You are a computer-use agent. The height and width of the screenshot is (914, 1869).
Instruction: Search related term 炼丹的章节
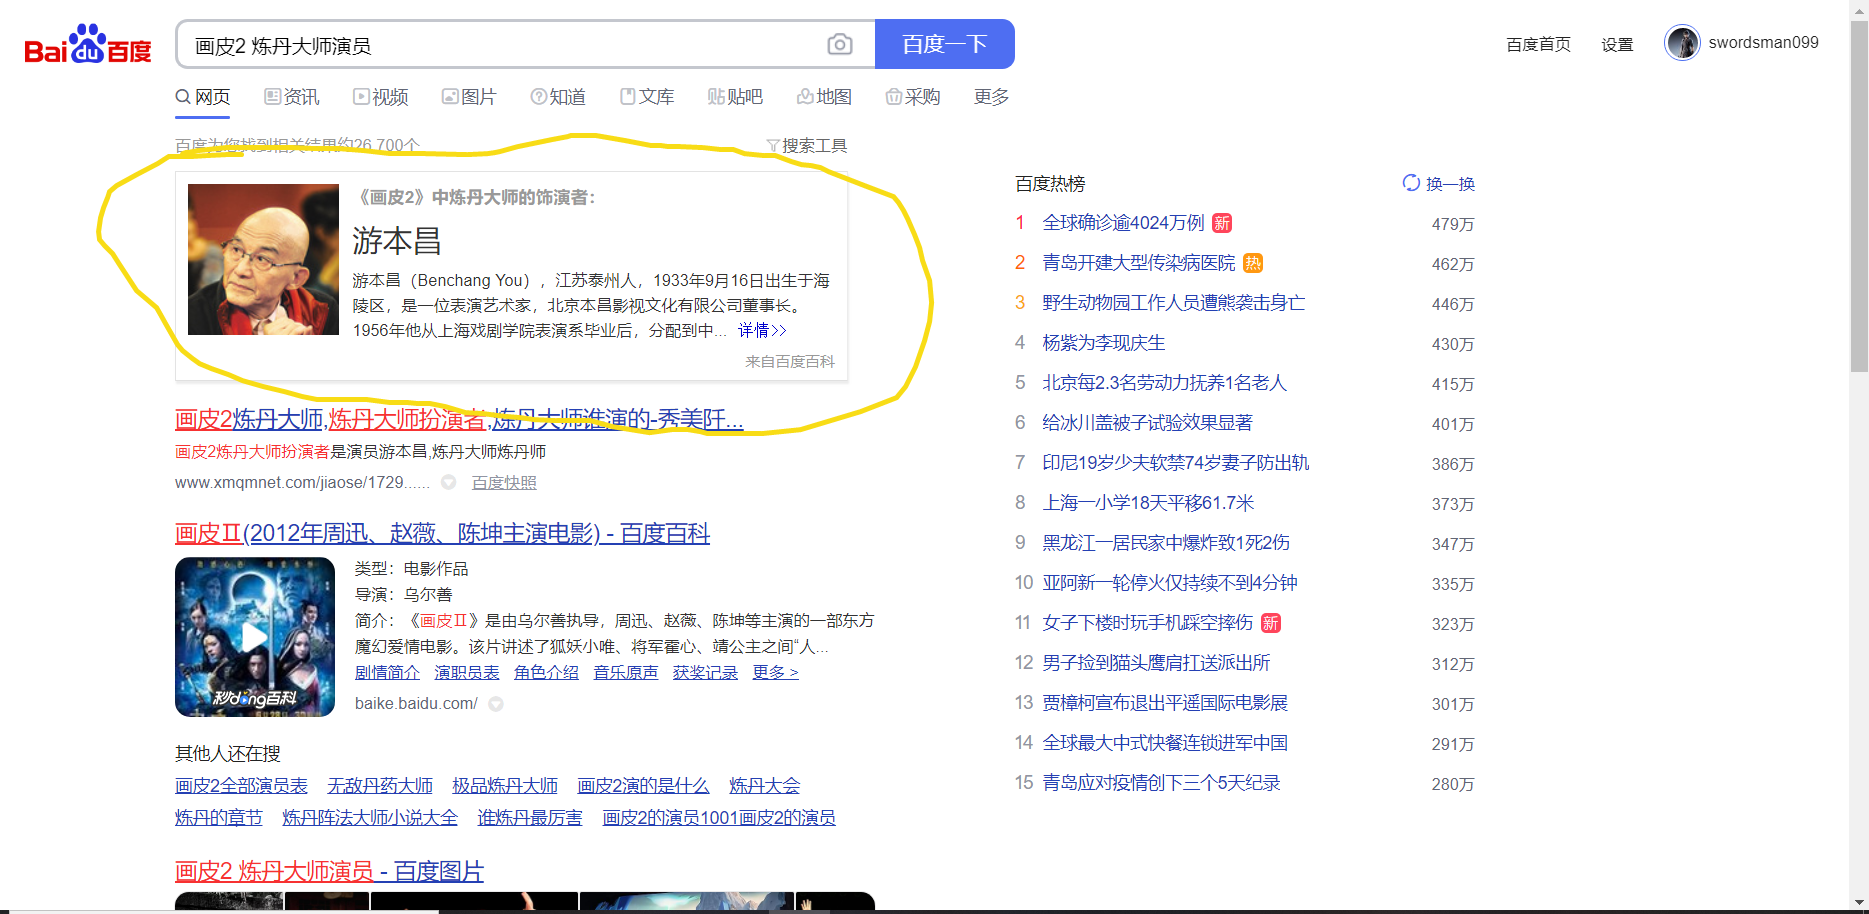click(219, 818)
